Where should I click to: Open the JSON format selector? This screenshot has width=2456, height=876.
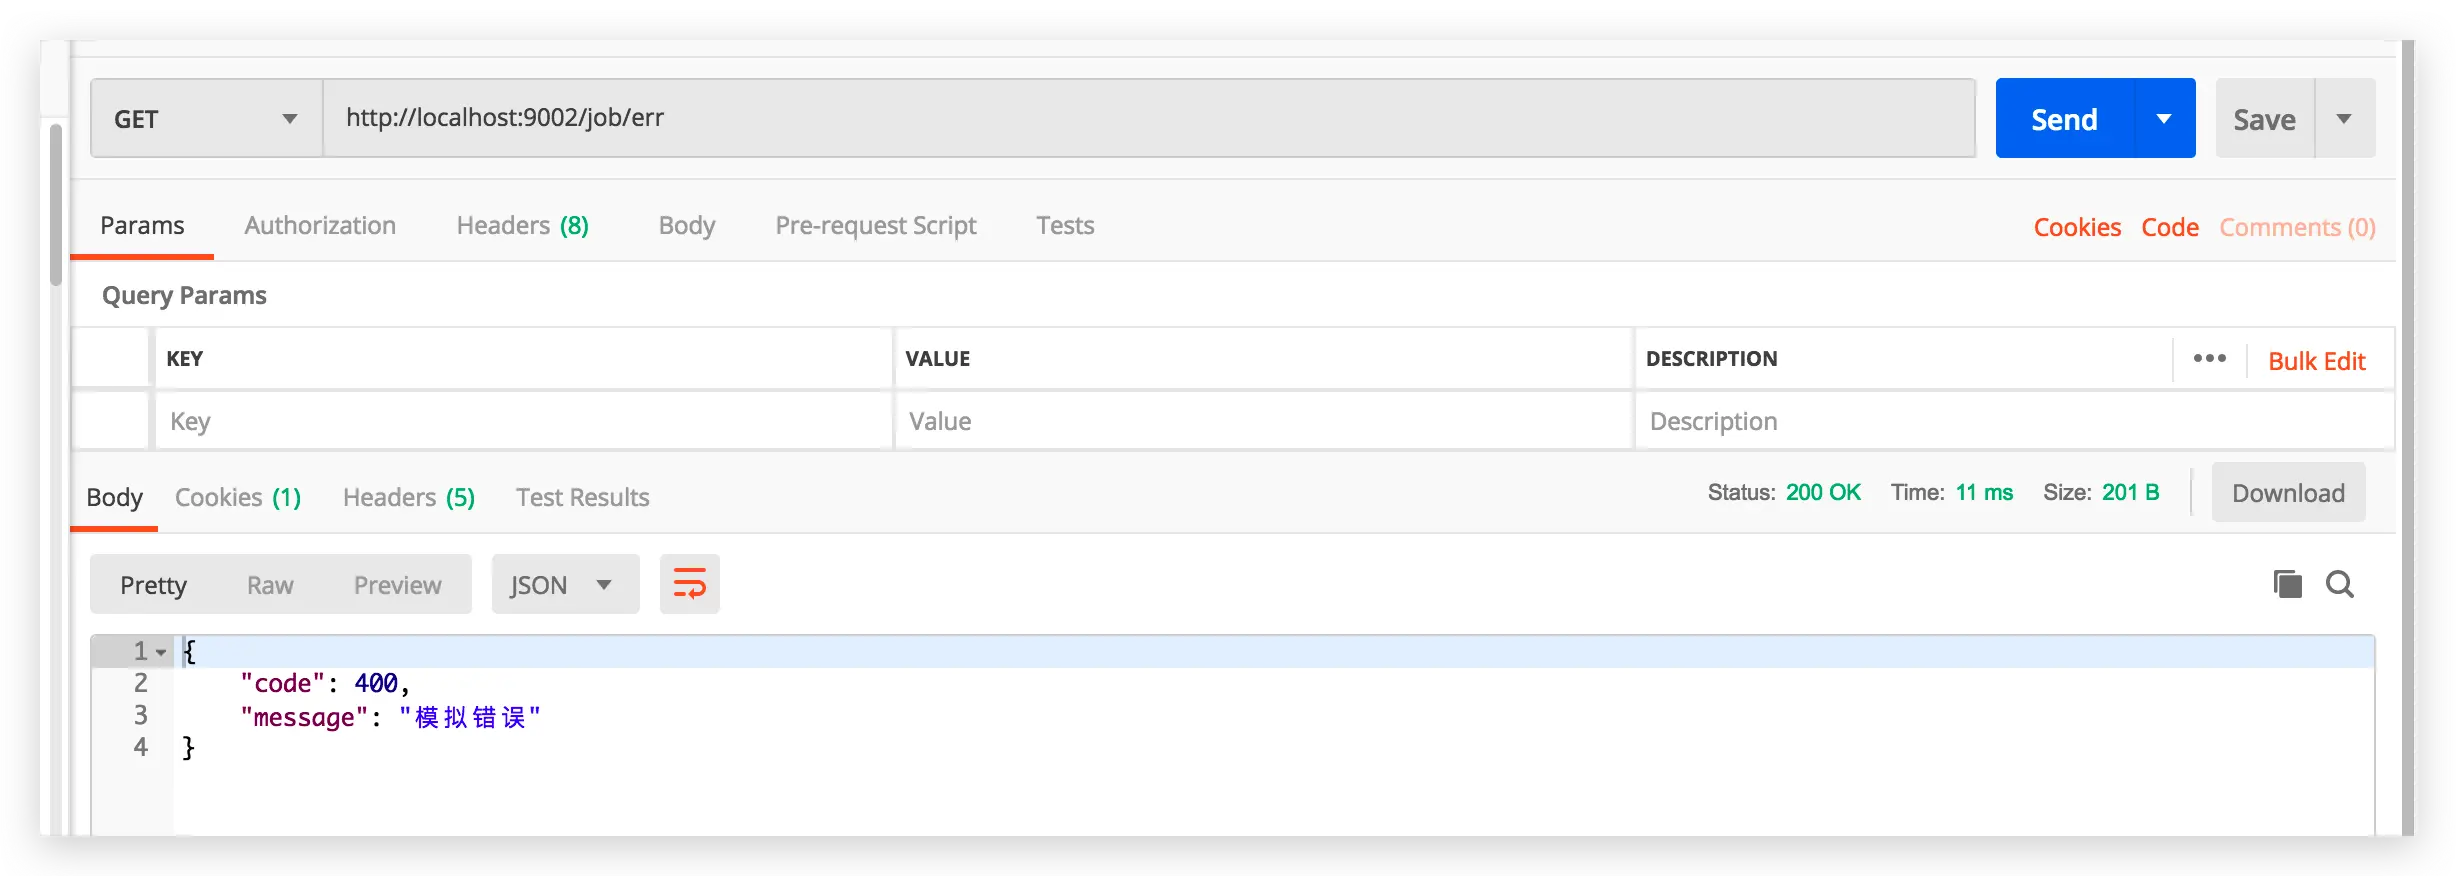pos(565,584)
